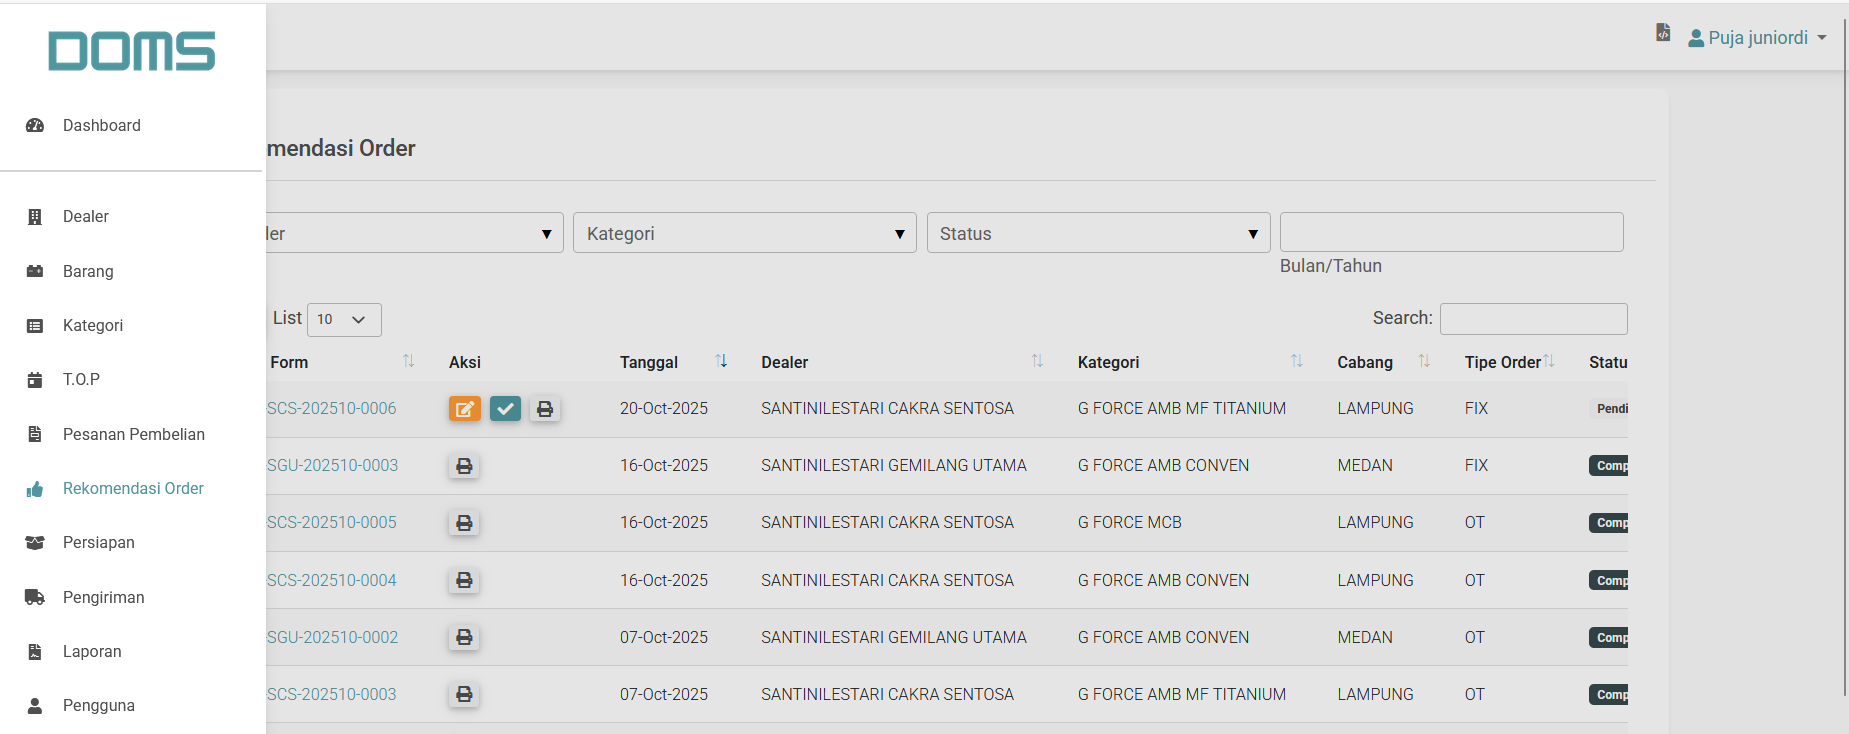Expand the List page size selector
The image size is (1849, 734).
click(344, 319)
